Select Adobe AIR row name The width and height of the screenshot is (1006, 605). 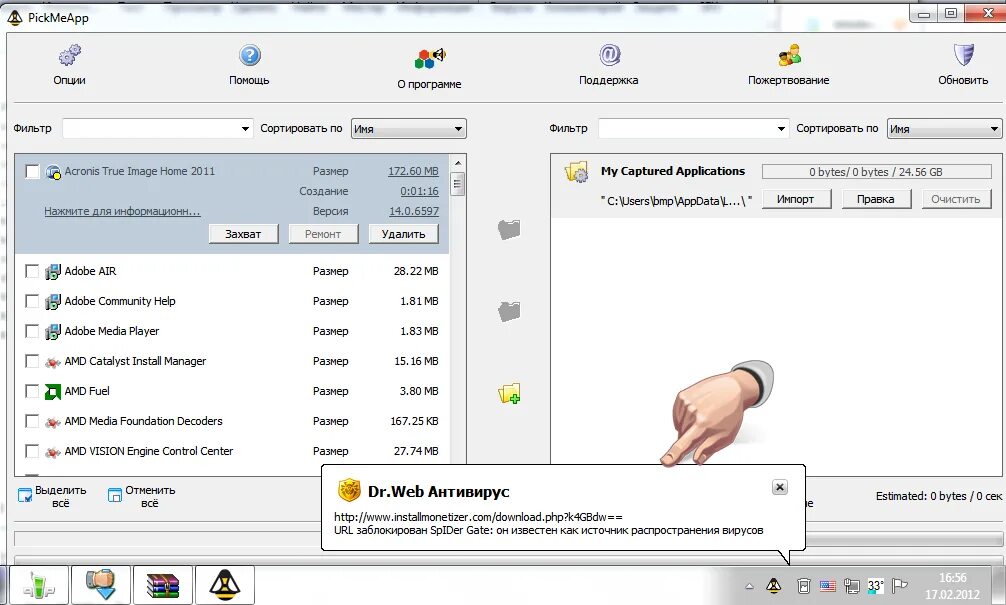(x=90, y=271)
